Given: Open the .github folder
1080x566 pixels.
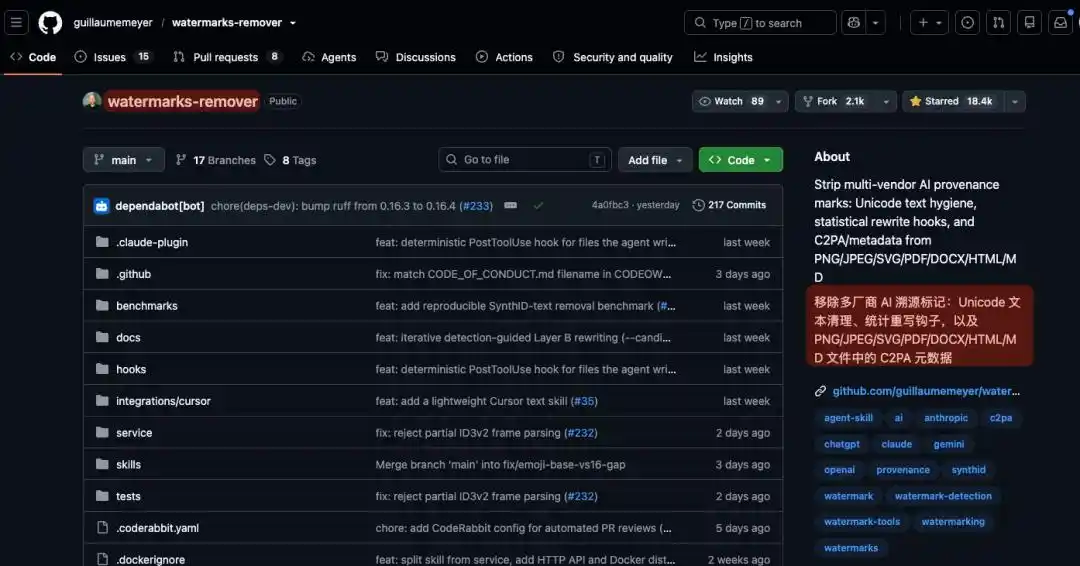Looking at the screenshot, I should [x=133, y=274].
